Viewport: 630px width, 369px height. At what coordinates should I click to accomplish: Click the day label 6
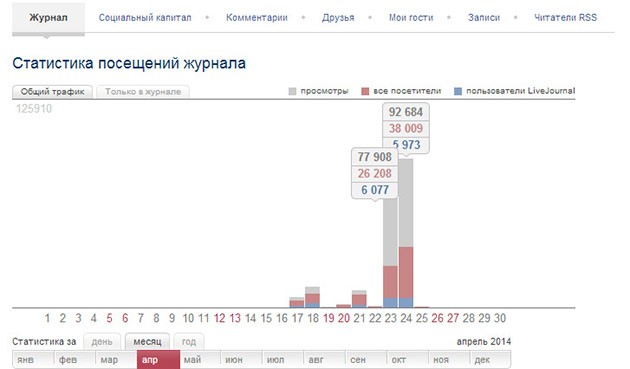pos(125,318)
